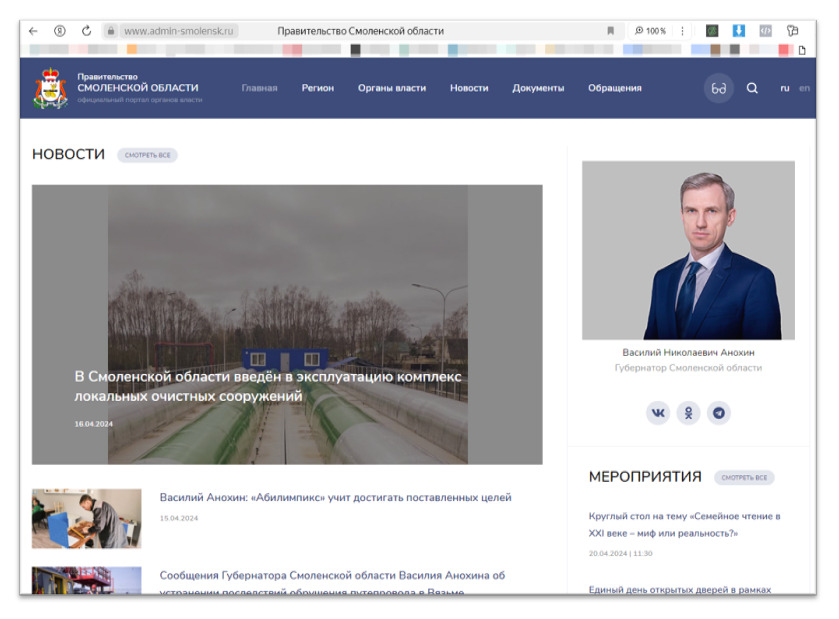The height and width of the screenshot is (619, 839).
Task: Enable the visually impaired version (glasses icon)
Action: (718, 87)
